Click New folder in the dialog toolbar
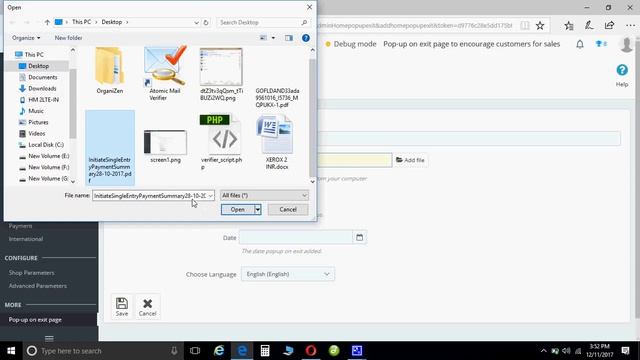The height and width of the screenshot is (360, 640). (69, 38)
